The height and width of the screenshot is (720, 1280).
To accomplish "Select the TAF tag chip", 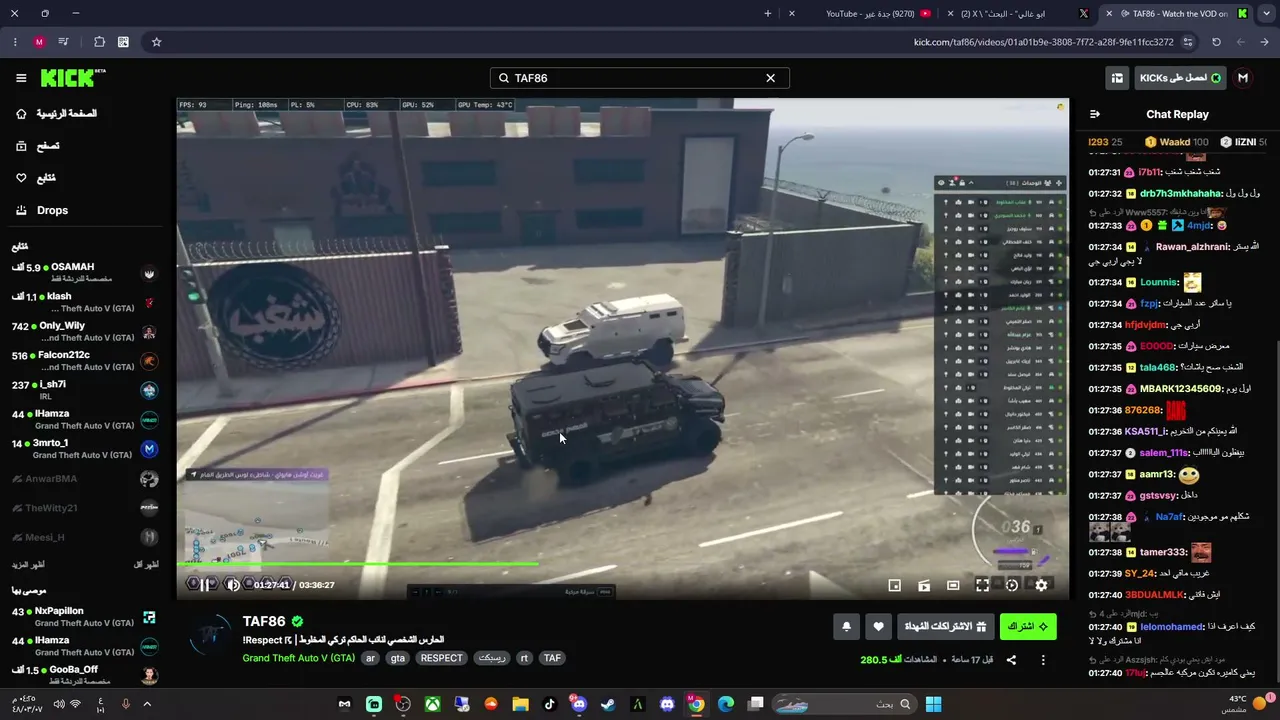I will pyautogui.click(x=552, y=658).
